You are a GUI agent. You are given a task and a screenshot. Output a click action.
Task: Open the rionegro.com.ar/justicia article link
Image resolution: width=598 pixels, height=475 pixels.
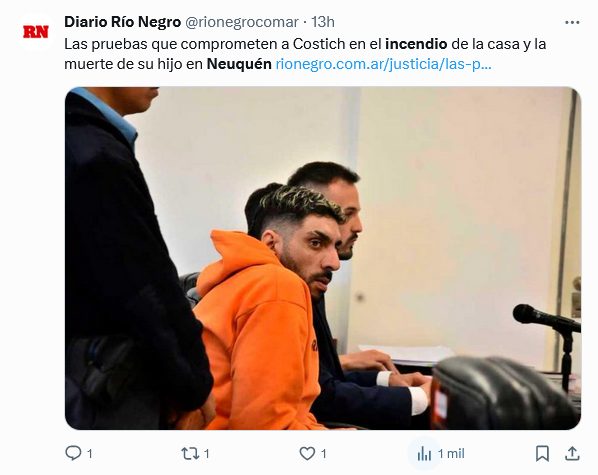pyautogui.click(x=384, y=64)
